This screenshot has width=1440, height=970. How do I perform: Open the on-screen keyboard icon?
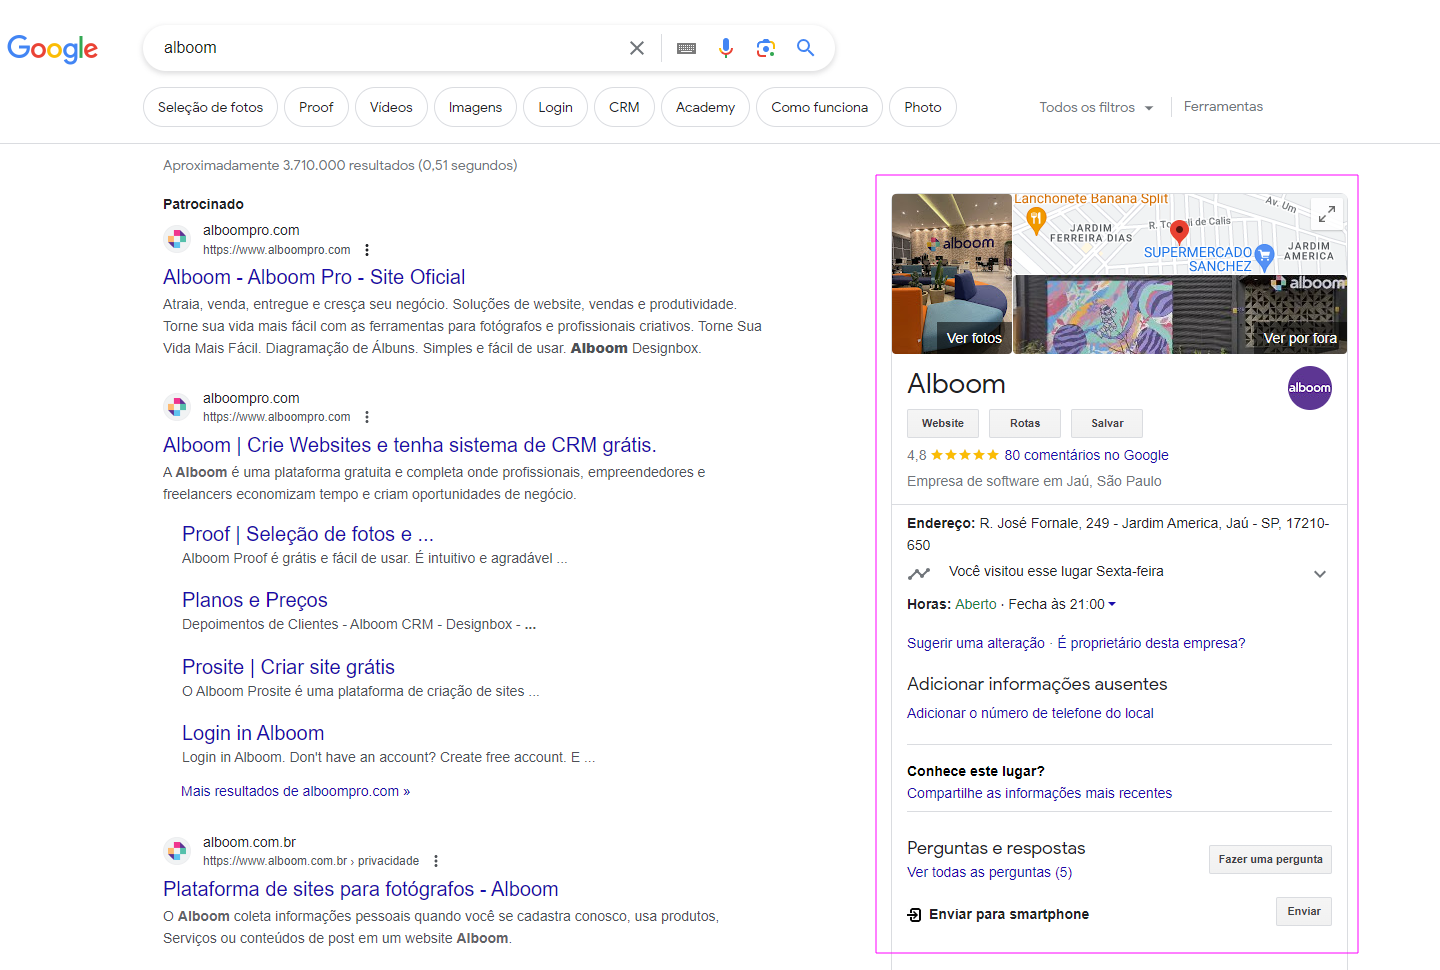click(686, 48)
